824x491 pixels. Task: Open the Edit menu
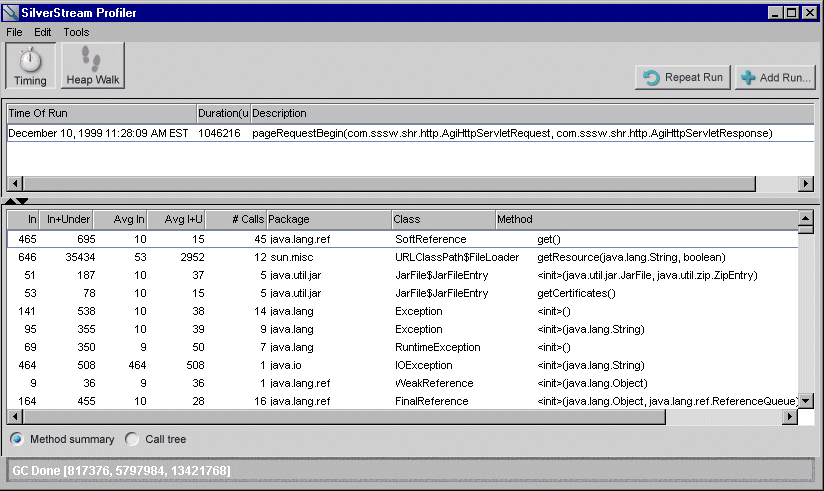click(43, 32)
